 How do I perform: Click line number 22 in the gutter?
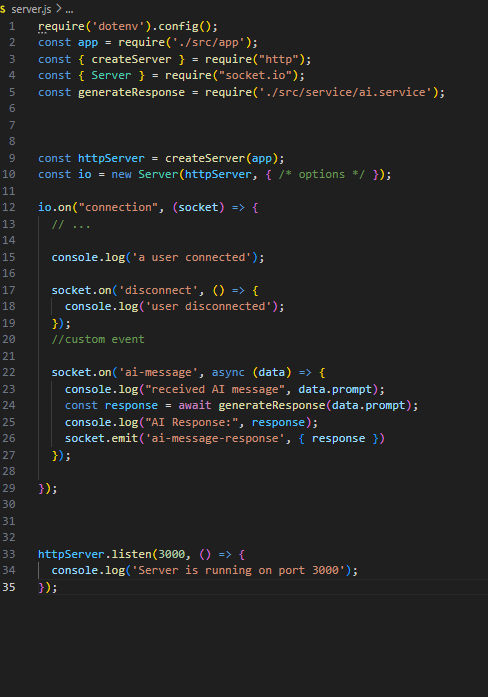pyautogui.click(x=8, y=372)
